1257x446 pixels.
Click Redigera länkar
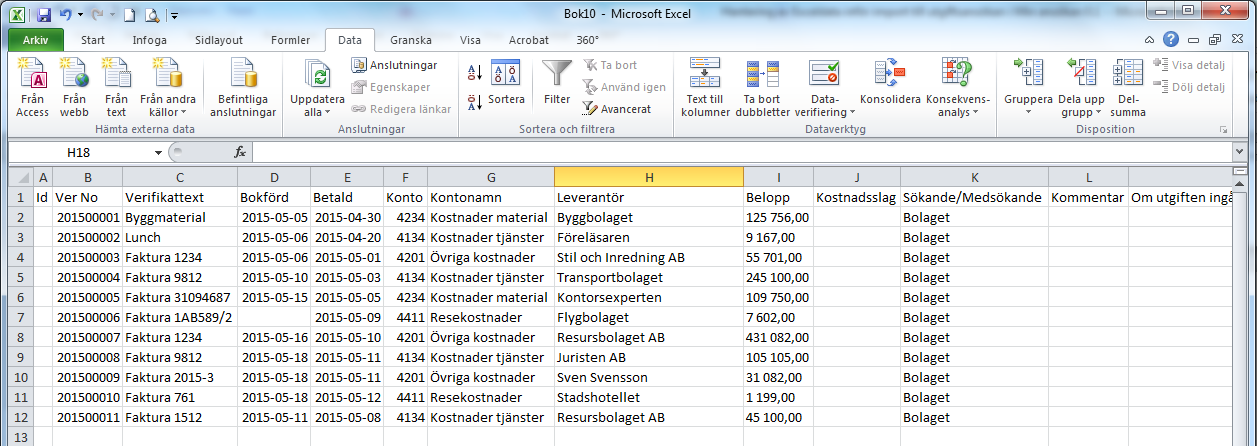(x=401, y=108)
